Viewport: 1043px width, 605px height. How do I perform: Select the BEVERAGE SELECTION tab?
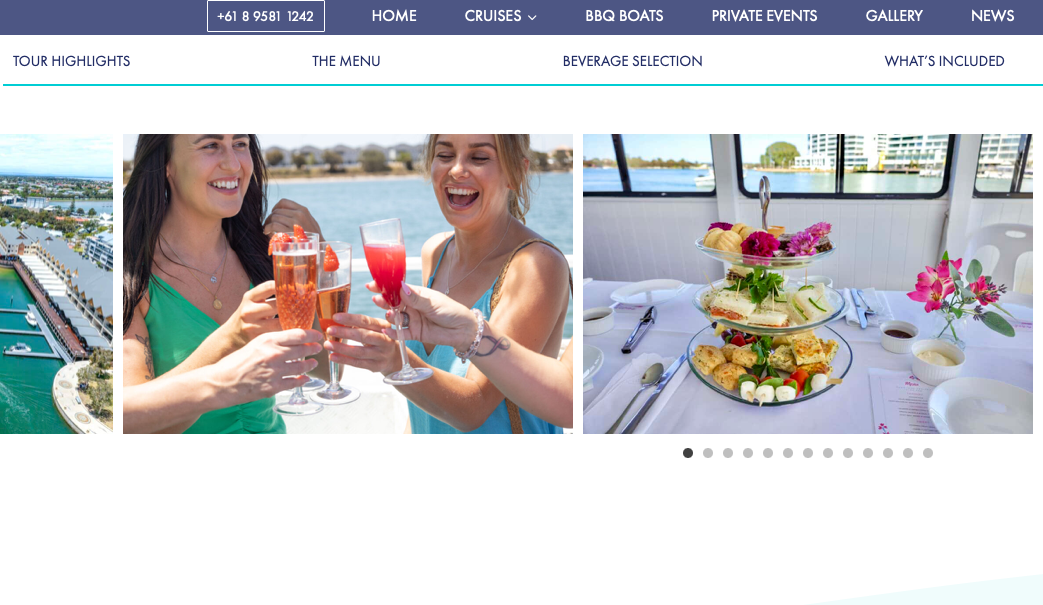click(633, 61)
